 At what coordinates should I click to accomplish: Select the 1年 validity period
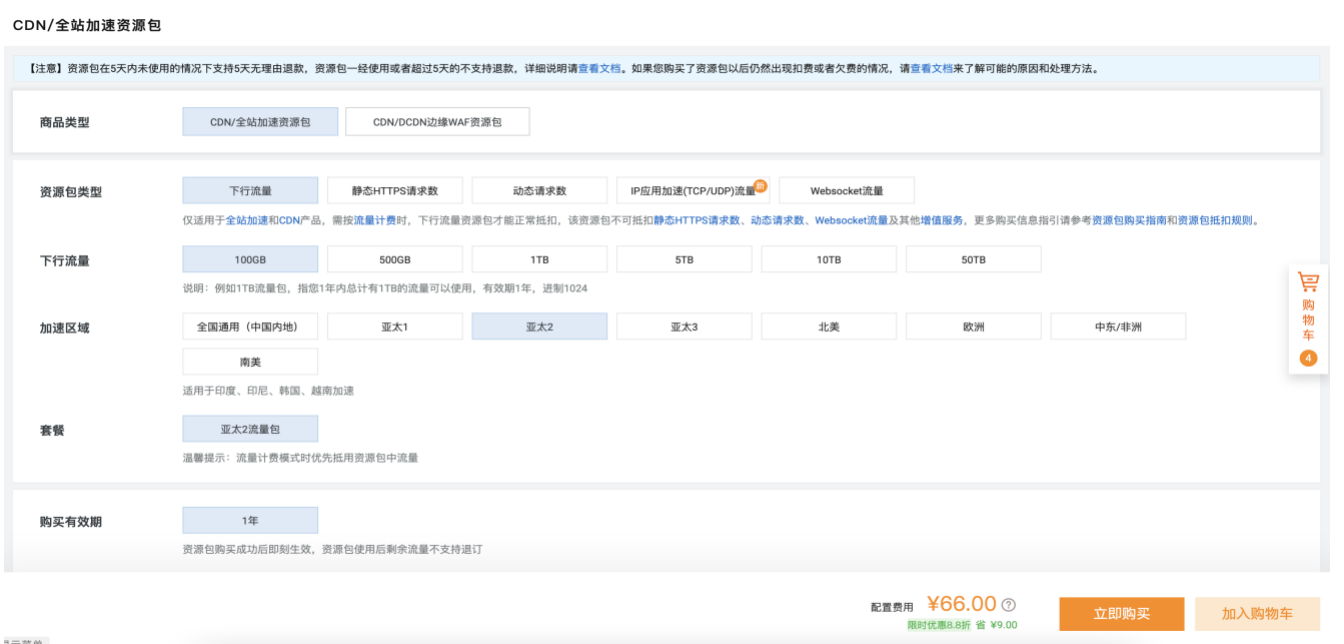click(250, 520)
